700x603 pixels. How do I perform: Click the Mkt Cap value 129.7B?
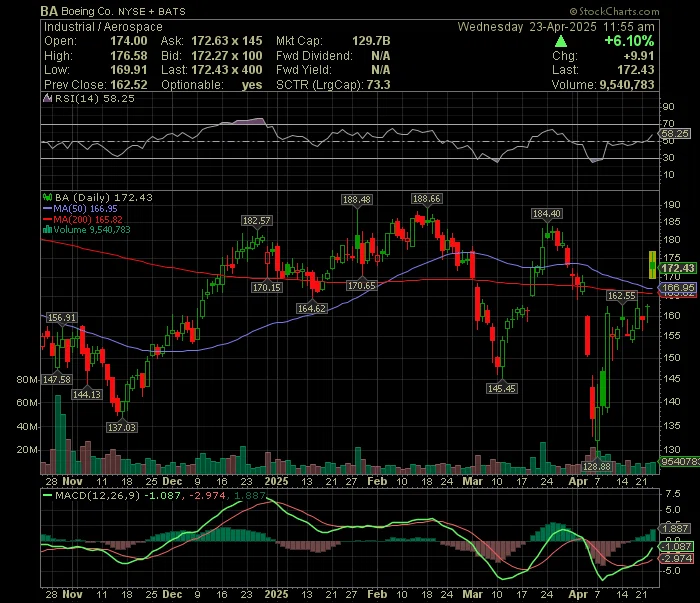point(371,41)
